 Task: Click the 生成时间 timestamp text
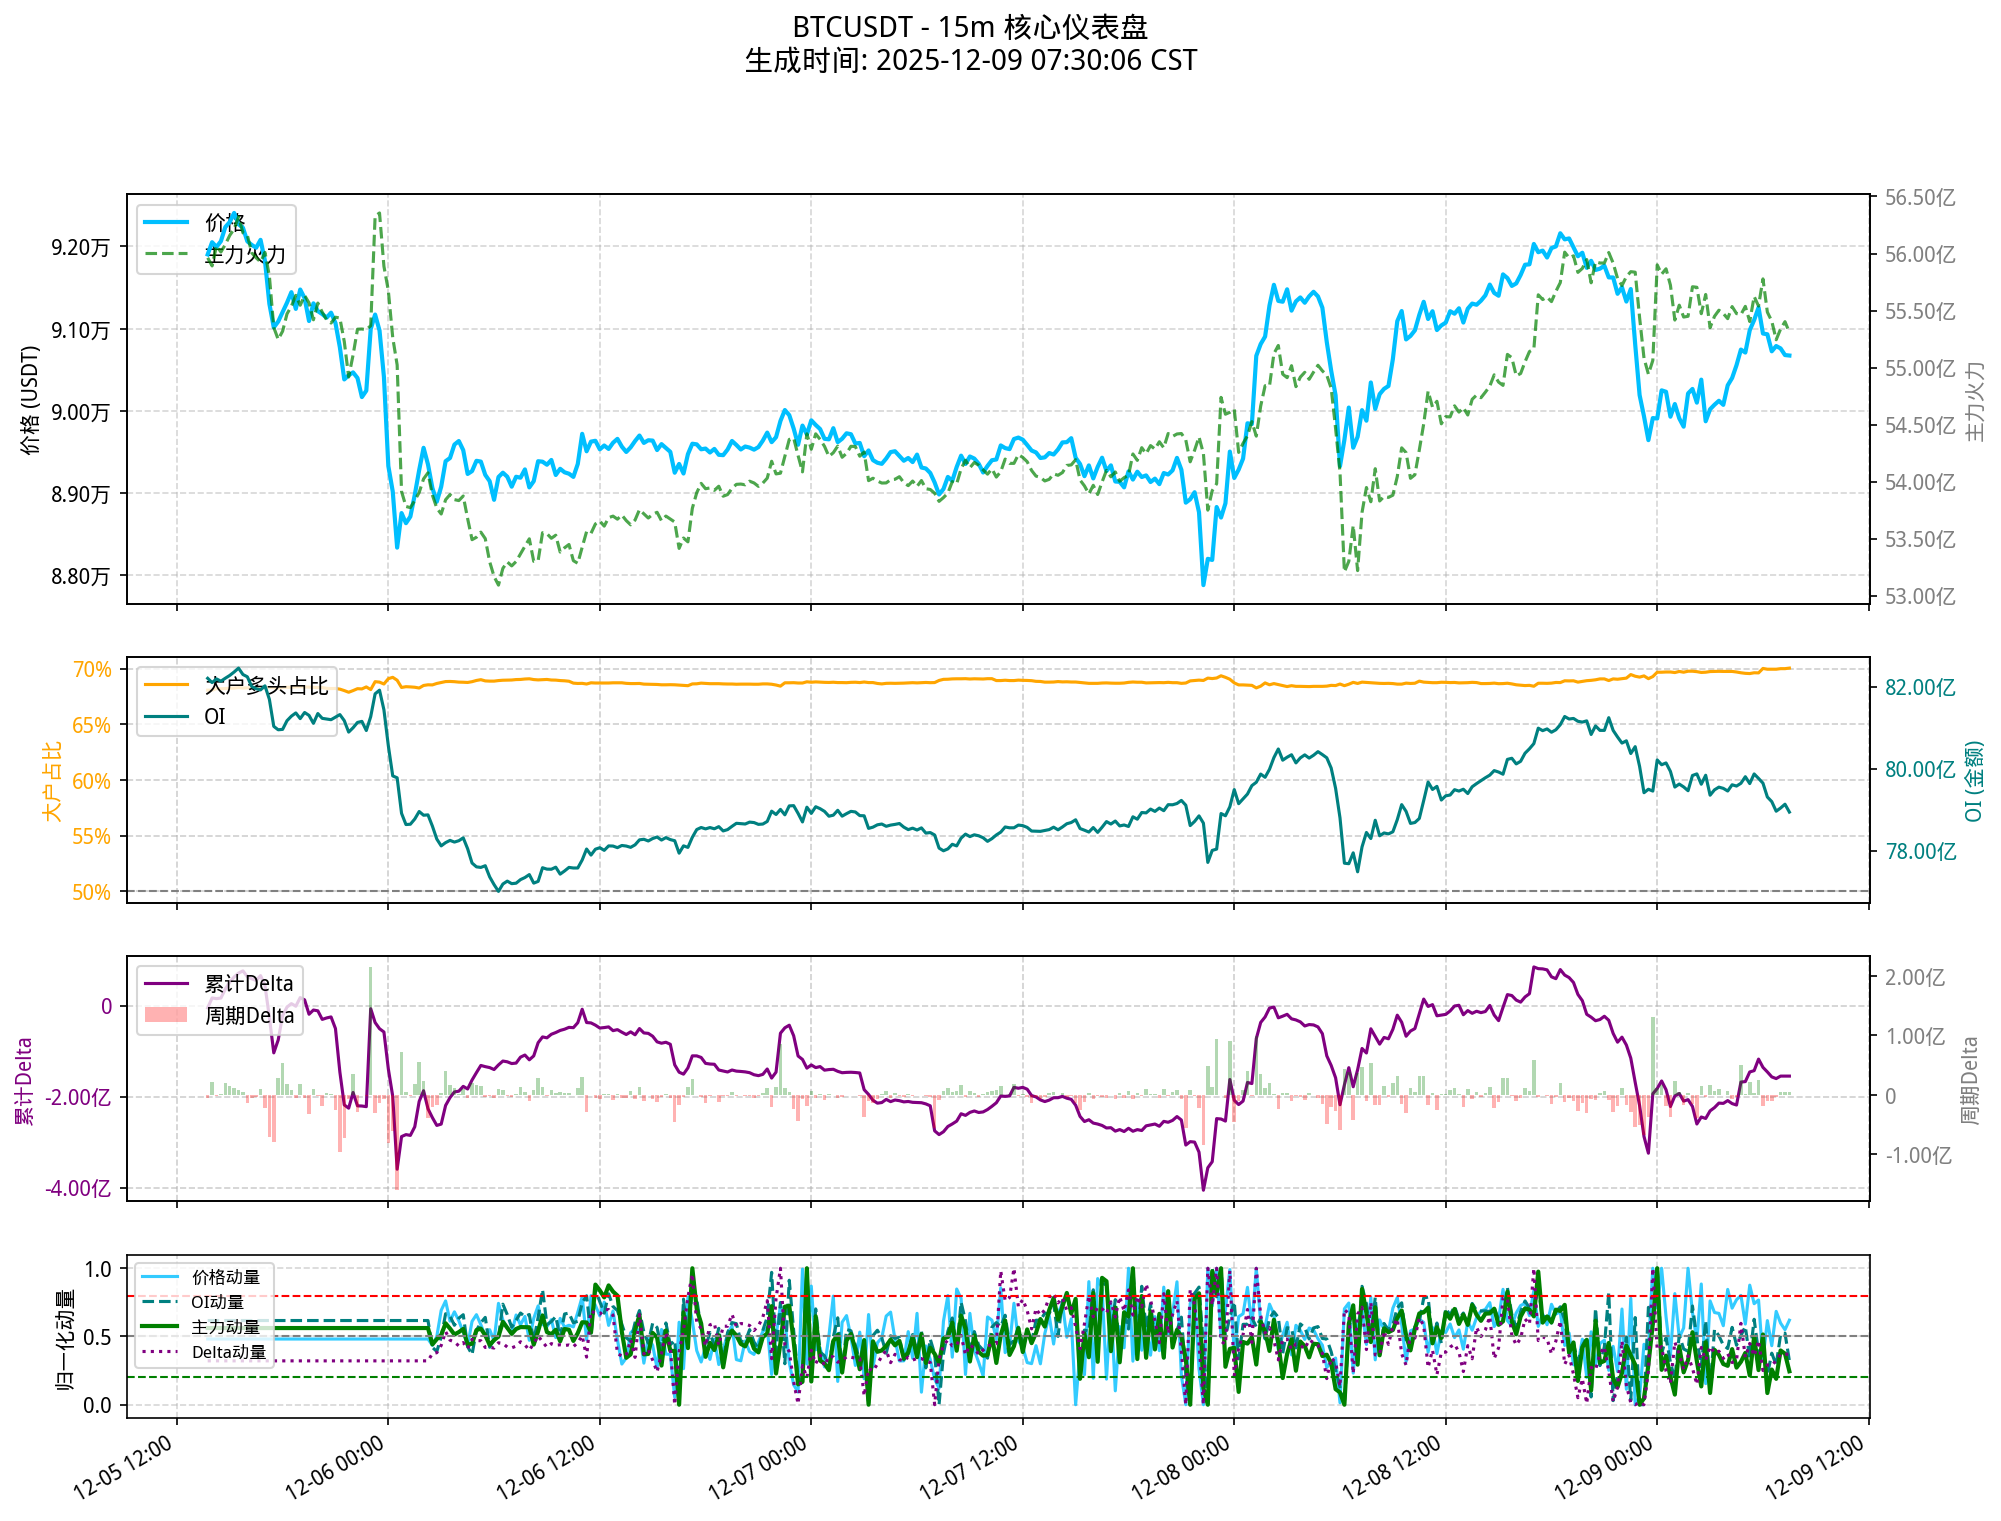tap(970, 61)
